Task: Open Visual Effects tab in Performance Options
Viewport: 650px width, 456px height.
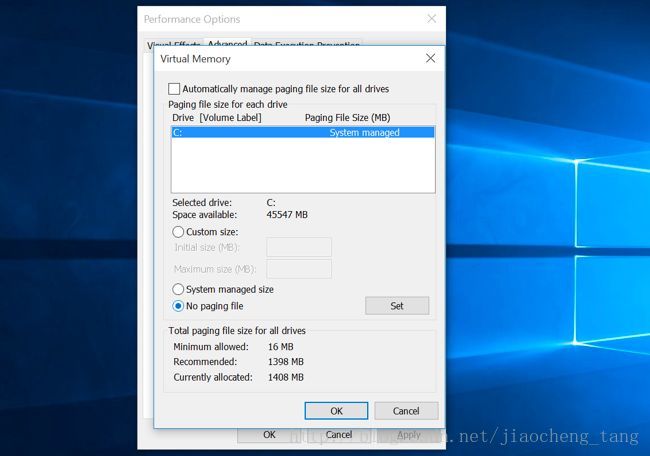Action: tap(174, 44)
